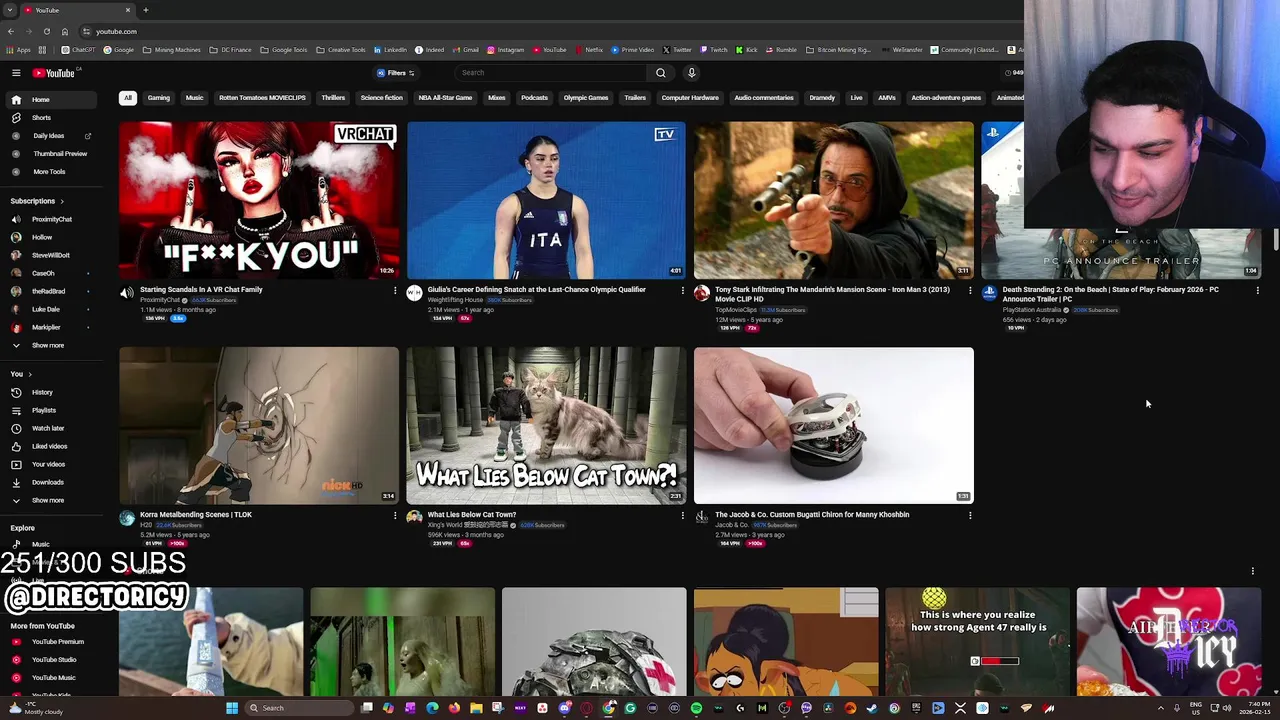
Task: Open the CaseOh subscription
Action: click(50, 273)
